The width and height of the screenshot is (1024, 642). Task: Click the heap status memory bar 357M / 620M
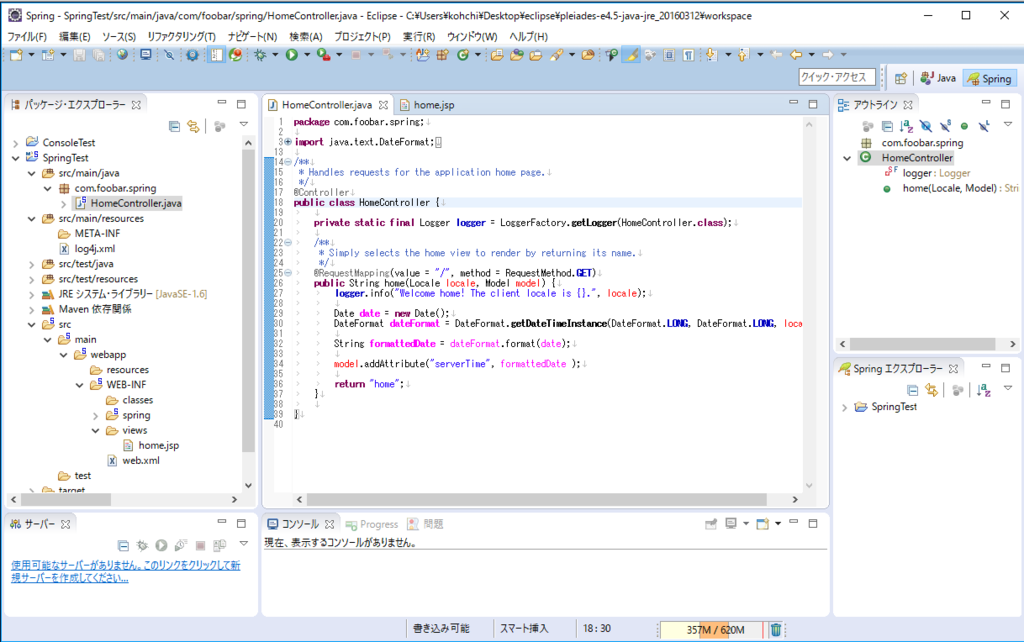click(712, 630)
